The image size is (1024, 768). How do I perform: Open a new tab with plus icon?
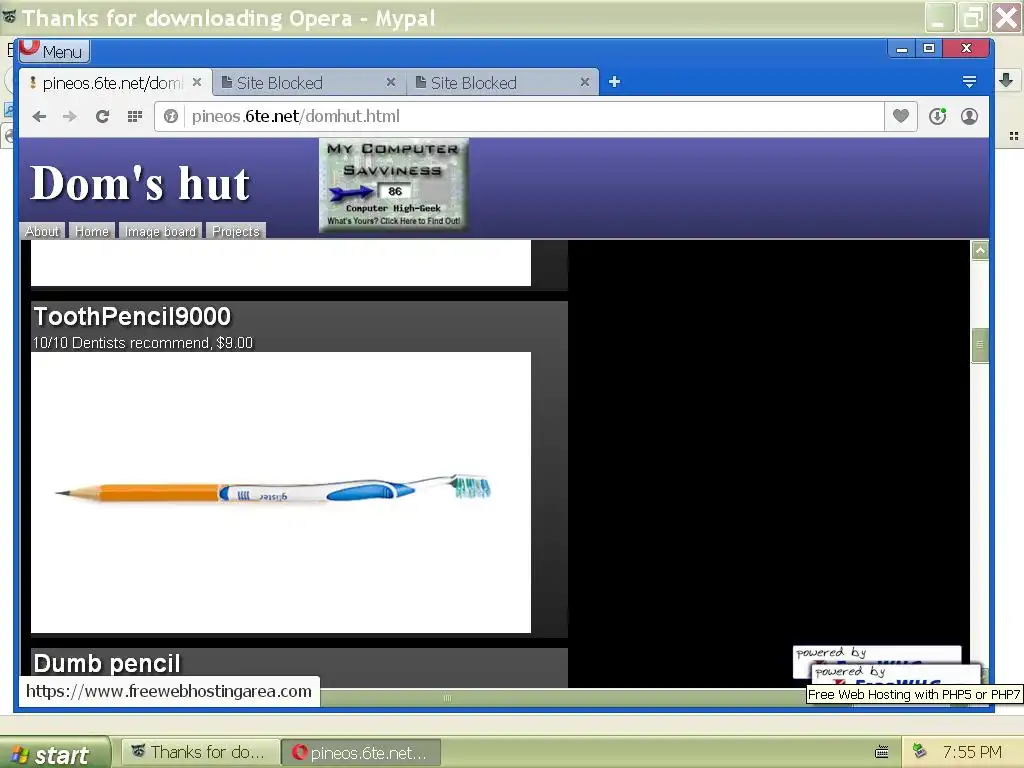click(614, 82)
